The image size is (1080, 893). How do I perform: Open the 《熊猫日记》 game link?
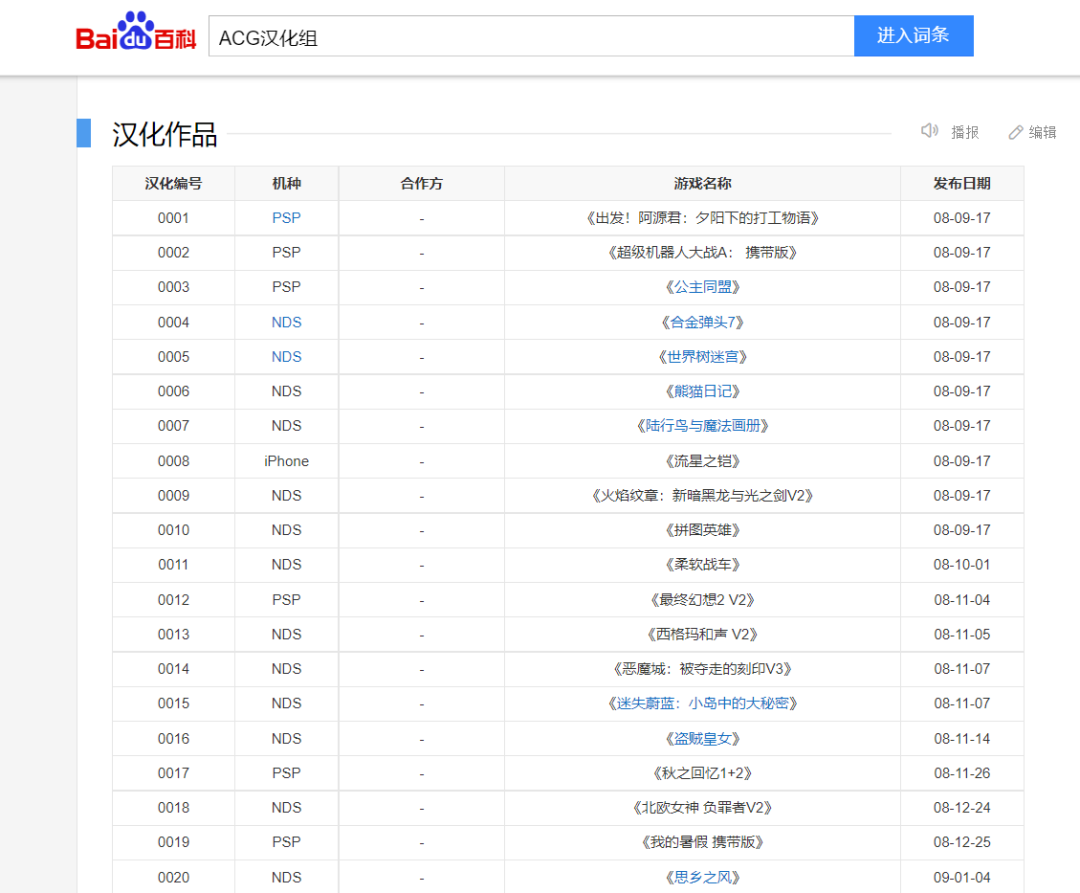(702, 391)
